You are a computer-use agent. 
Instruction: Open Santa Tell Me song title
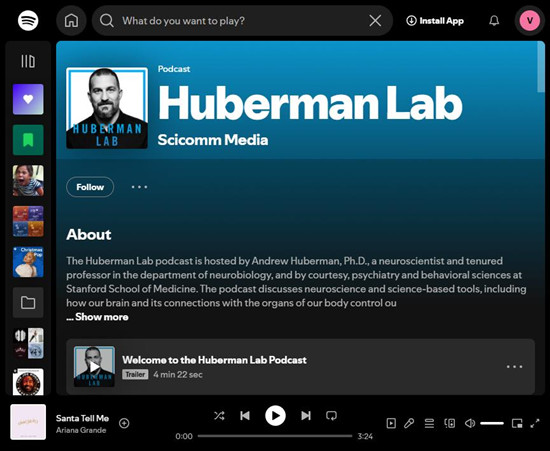click(x=82, y=418)
